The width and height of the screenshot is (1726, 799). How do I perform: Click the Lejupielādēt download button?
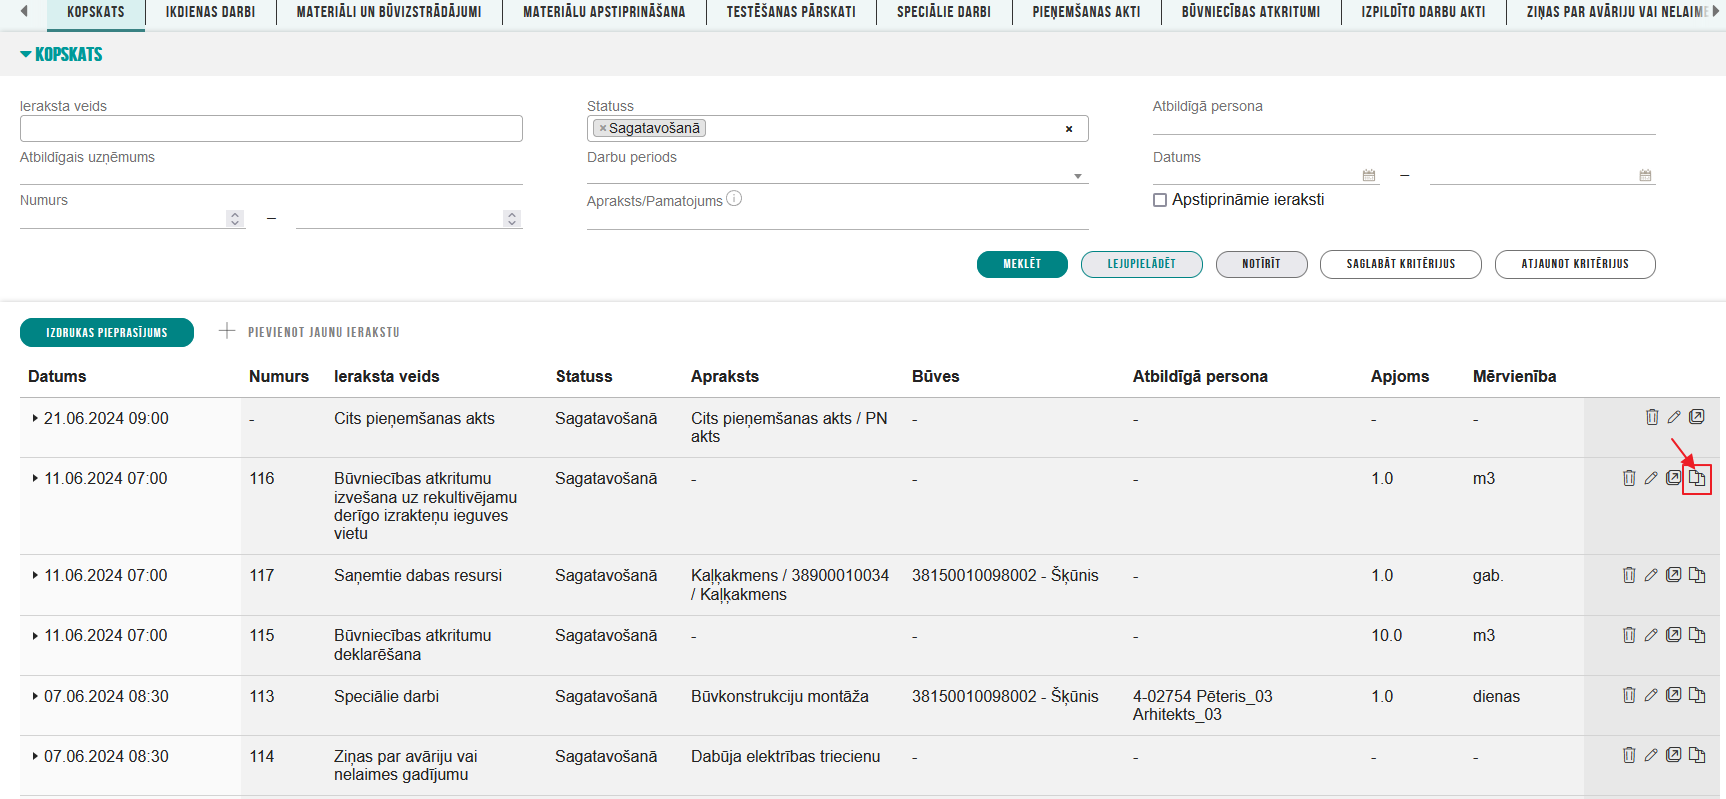[1142, 264]
